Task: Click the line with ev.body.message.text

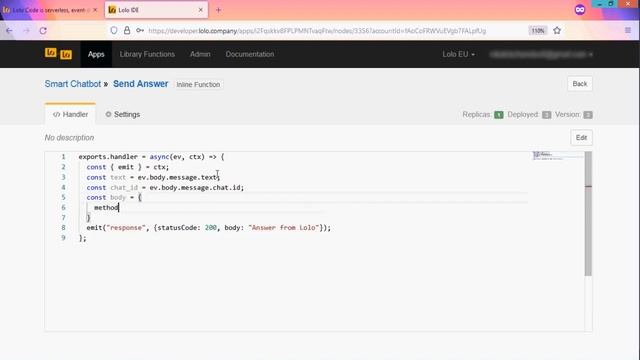Action: pyautogui.click(x=153, y=177)
